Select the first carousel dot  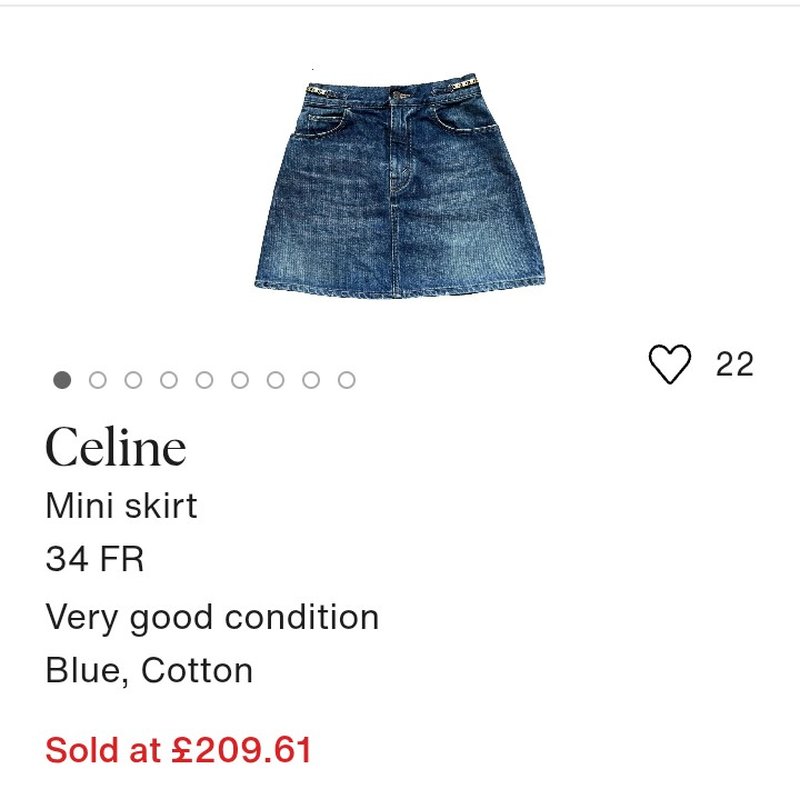[62, 380]
